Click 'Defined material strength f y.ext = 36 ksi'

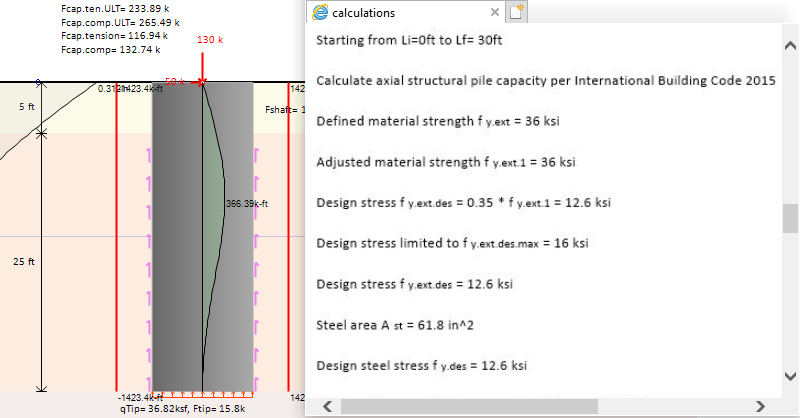pyautogui.click(x=438, y=121)
